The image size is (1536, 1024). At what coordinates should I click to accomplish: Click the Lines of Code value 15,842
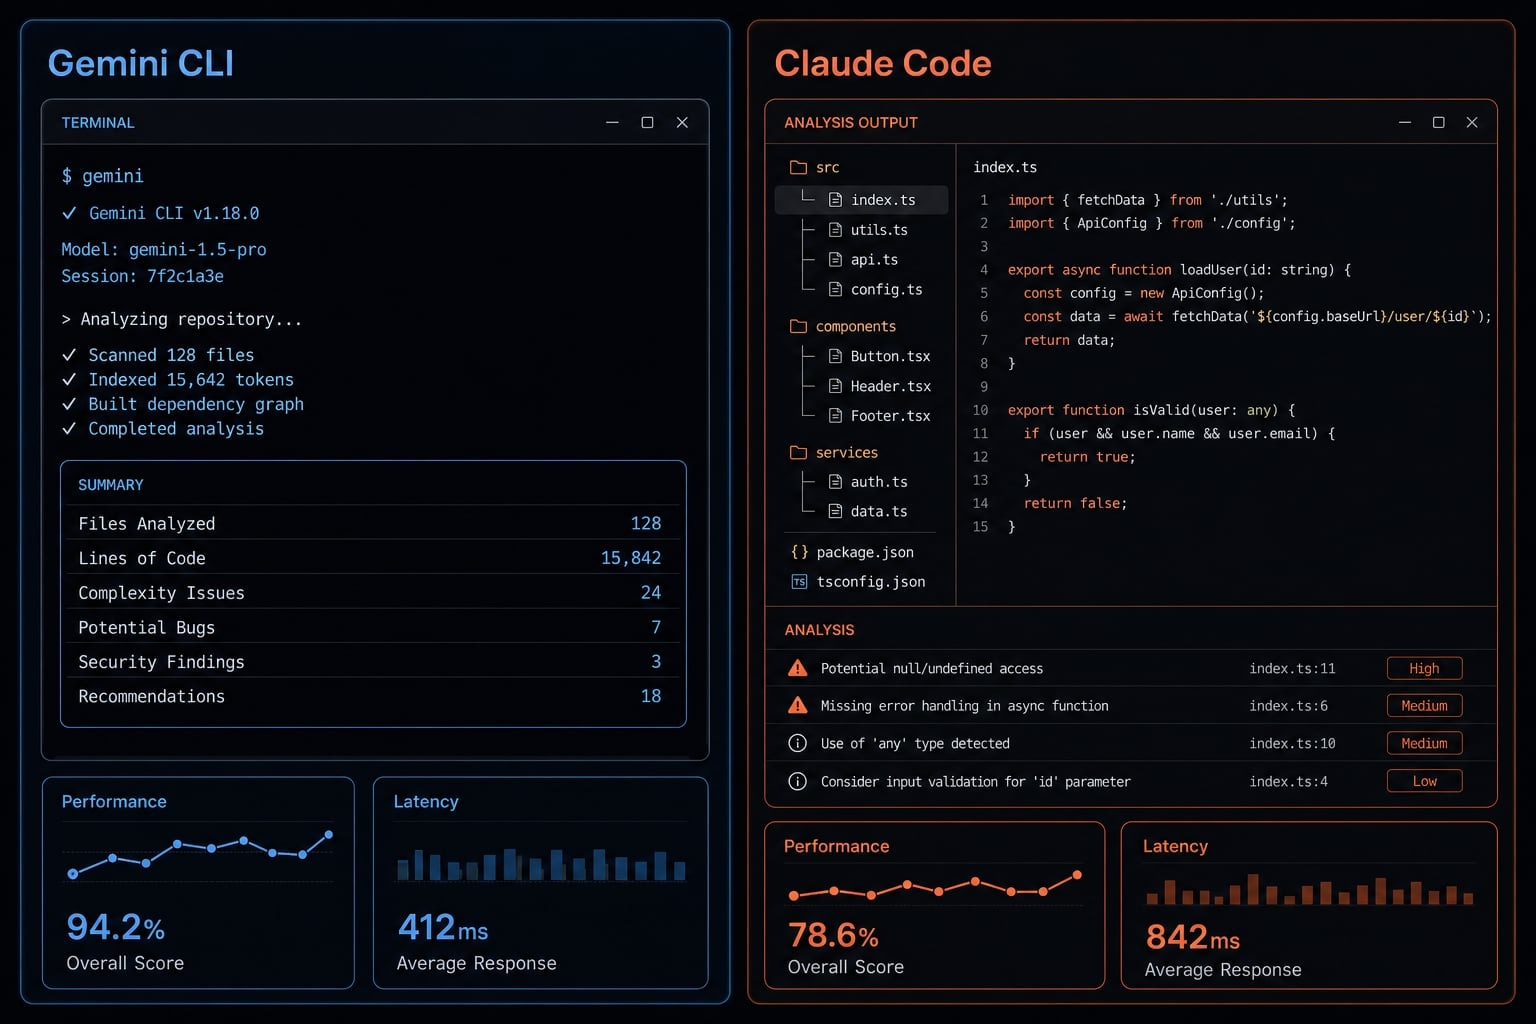tap(631, 558)
